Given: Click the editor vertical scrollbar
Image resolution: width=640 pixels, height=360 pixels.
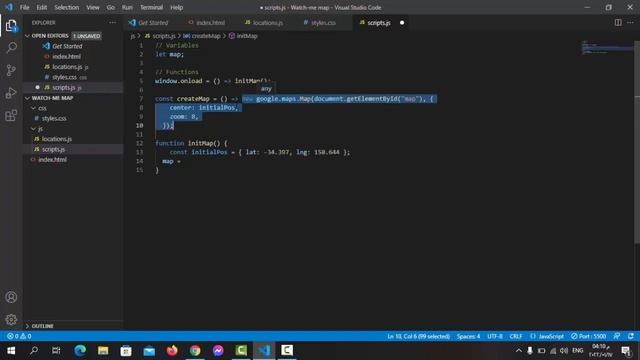Looking at the screenshot, I should tap(637, 143).
